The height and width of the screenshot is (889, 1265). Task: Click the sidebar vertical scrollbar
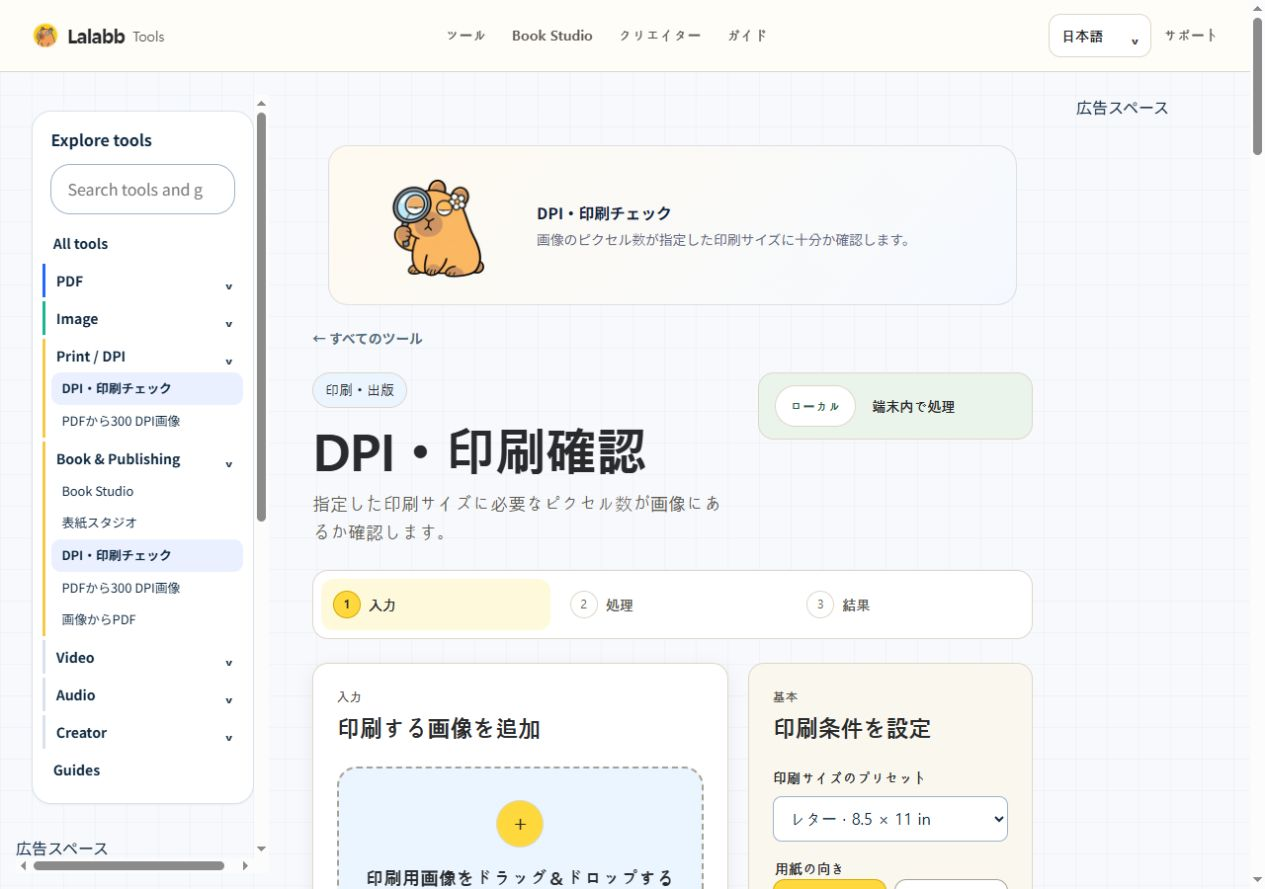coord(261,316)
